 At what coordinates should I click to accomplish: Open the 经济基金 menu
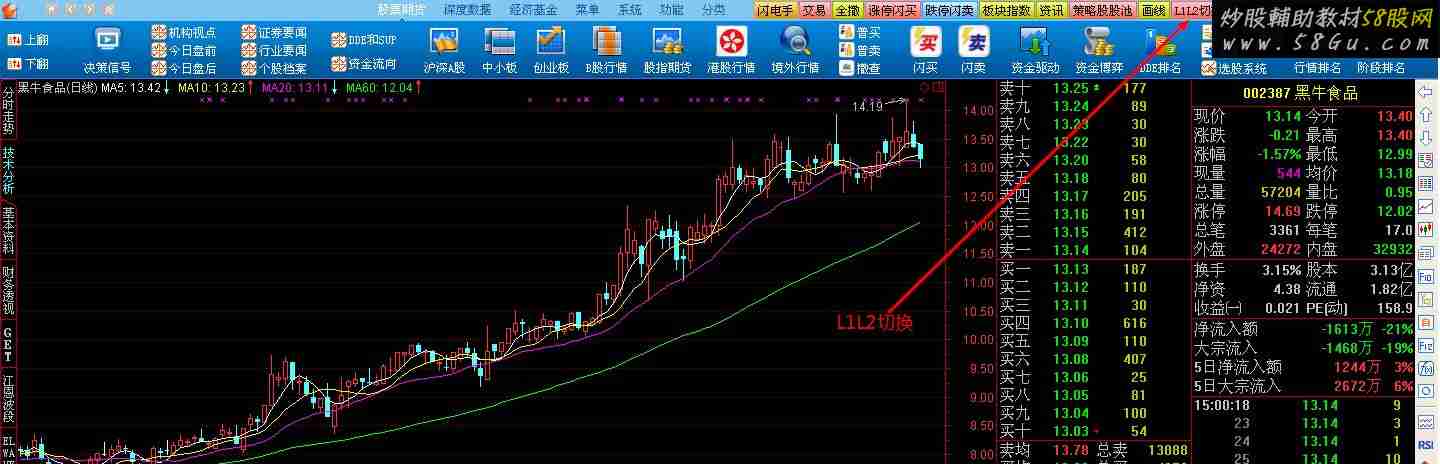click(x=533, y=9)
